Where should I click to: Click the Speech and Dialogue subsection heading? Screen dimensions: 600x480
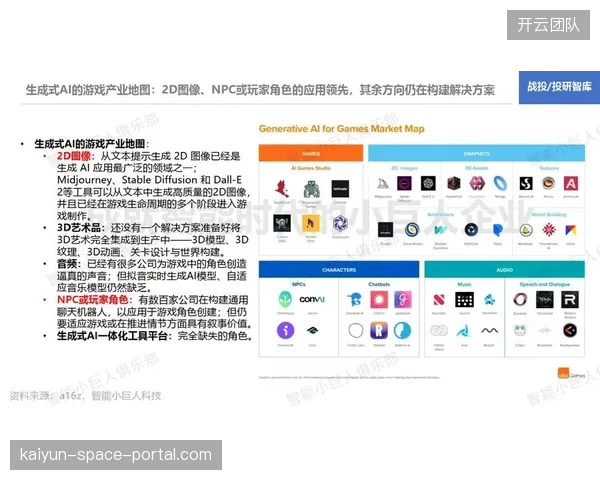pyautogui.click(x=545, y=284)
